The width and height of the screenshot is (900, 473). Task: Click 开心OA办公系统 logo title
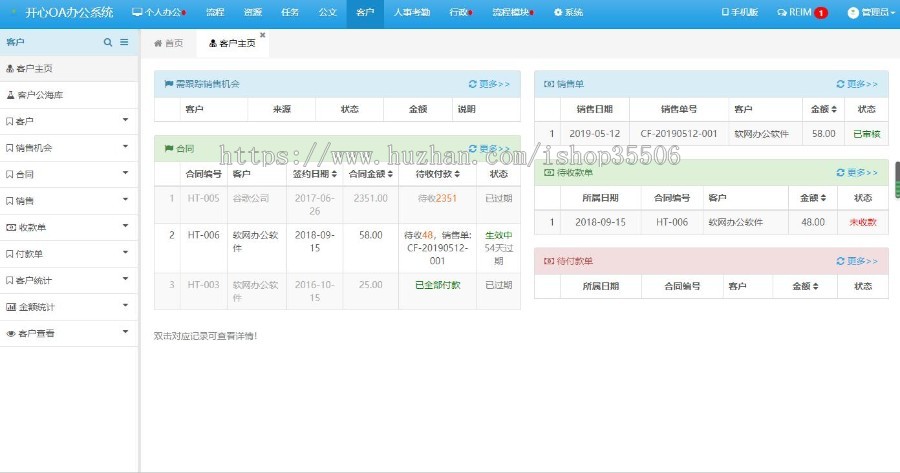[69, 13]
